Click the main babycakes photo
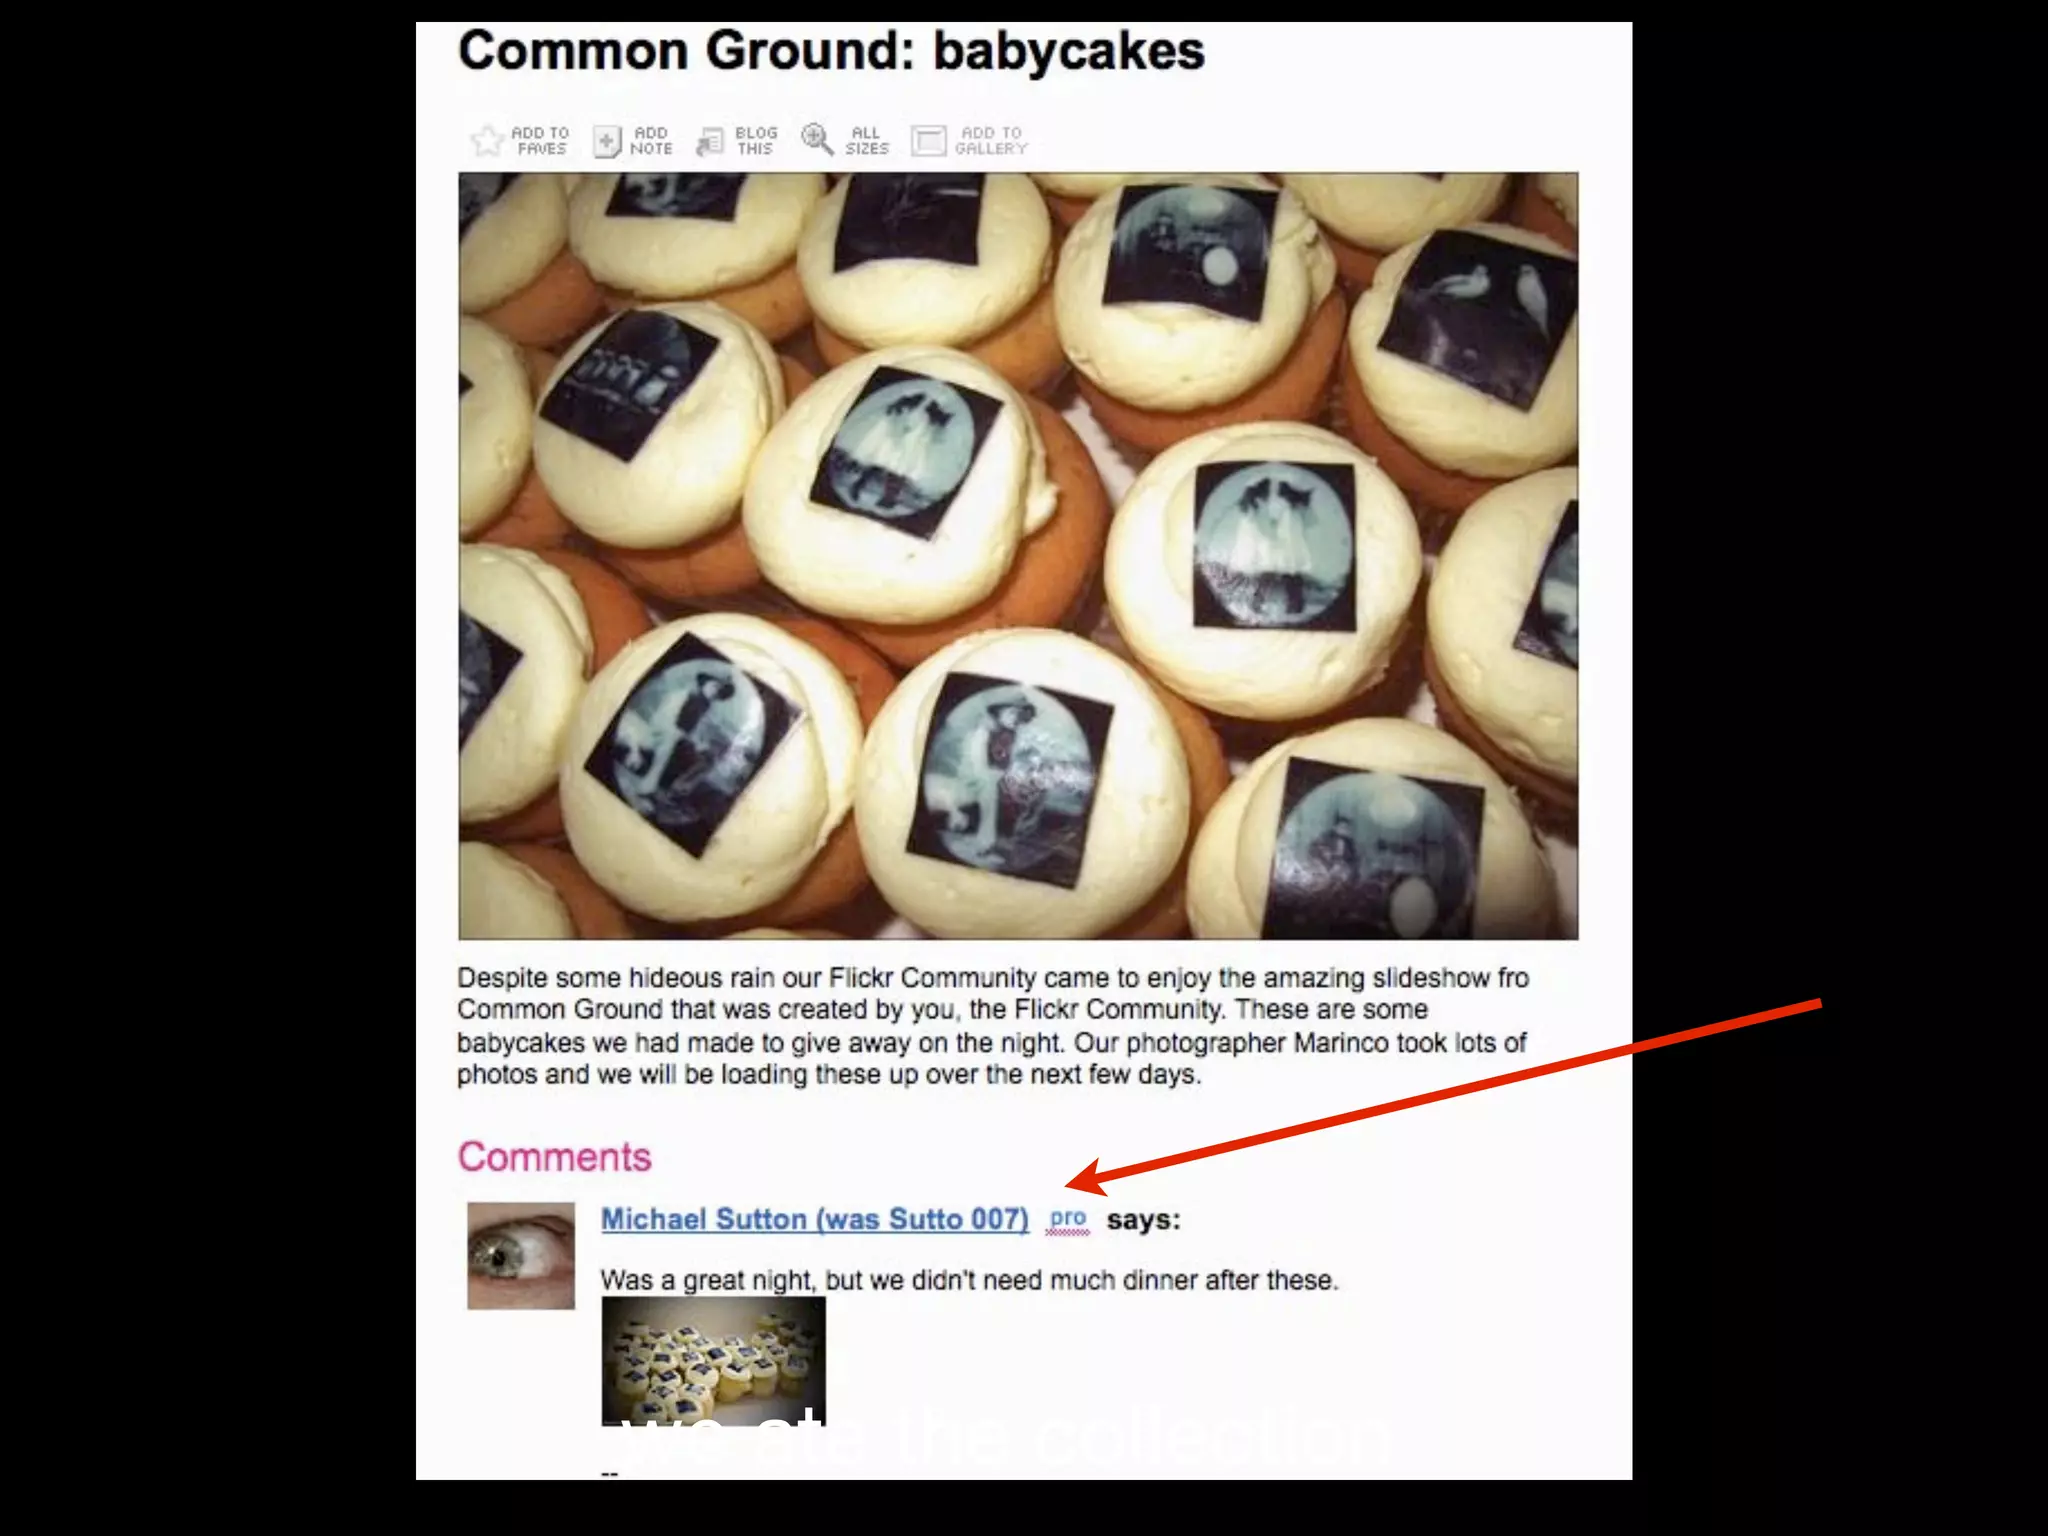Screen dimensions: 2048x1536 pos(1018,556)
